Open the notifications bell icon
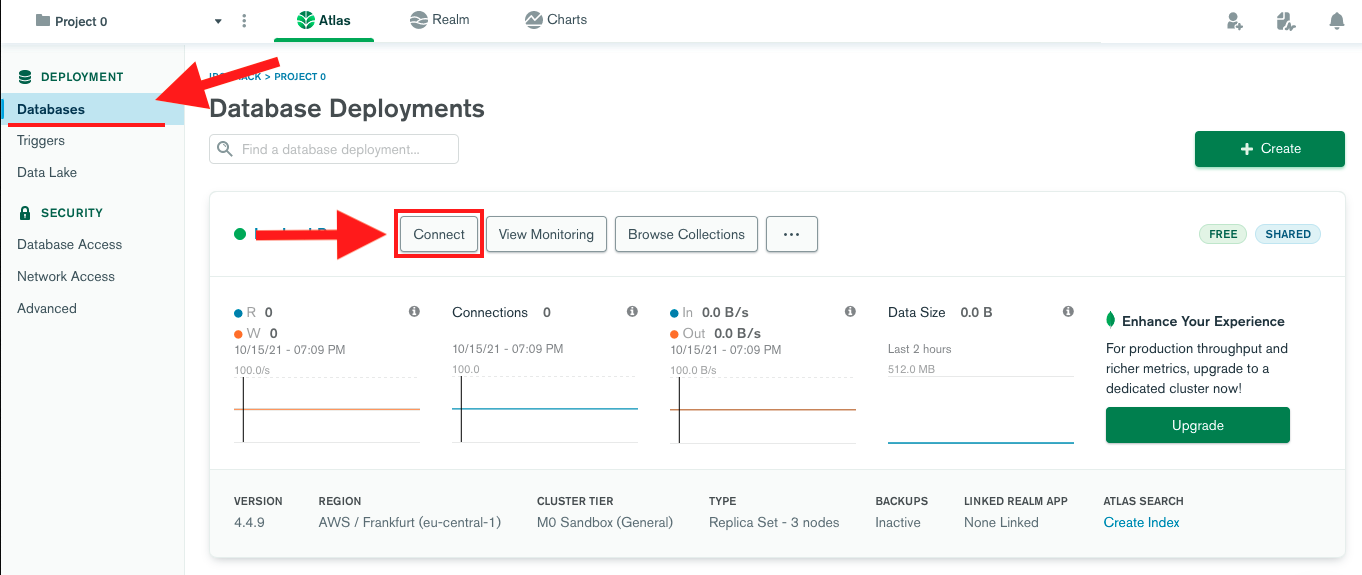1362x575 pixels. point(1337,21)
